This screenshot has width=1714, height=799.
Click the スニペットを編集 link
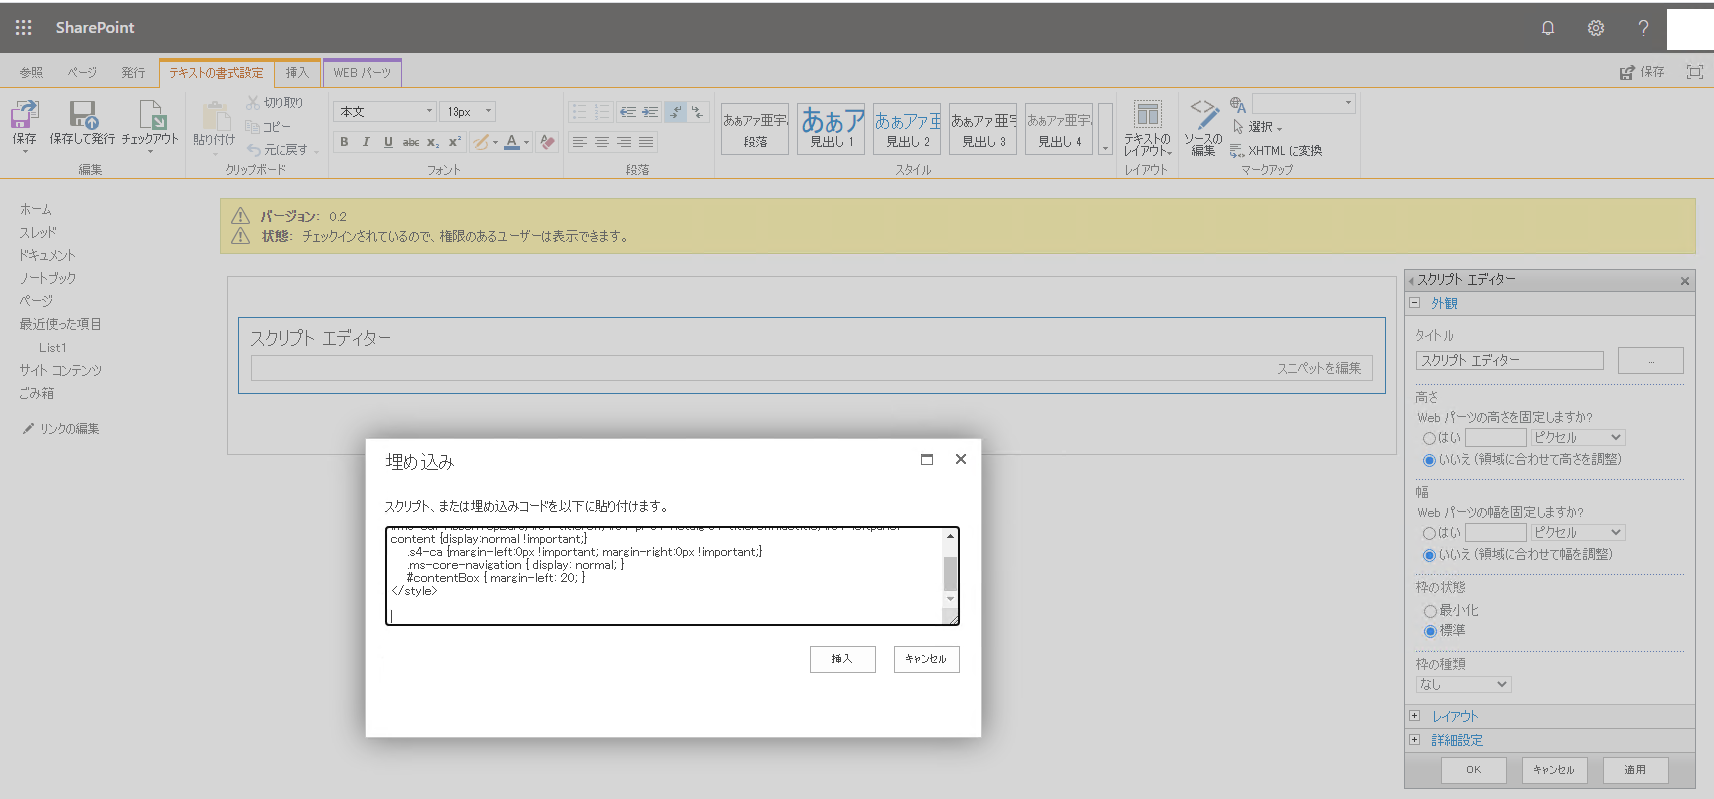[x=1319, y=369]
